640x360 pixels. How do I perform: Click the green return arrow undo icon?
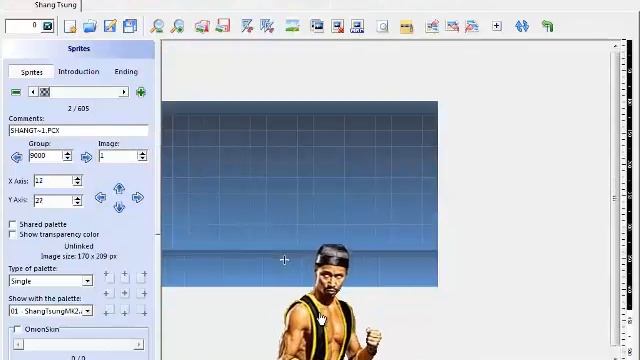click(547, 27)
